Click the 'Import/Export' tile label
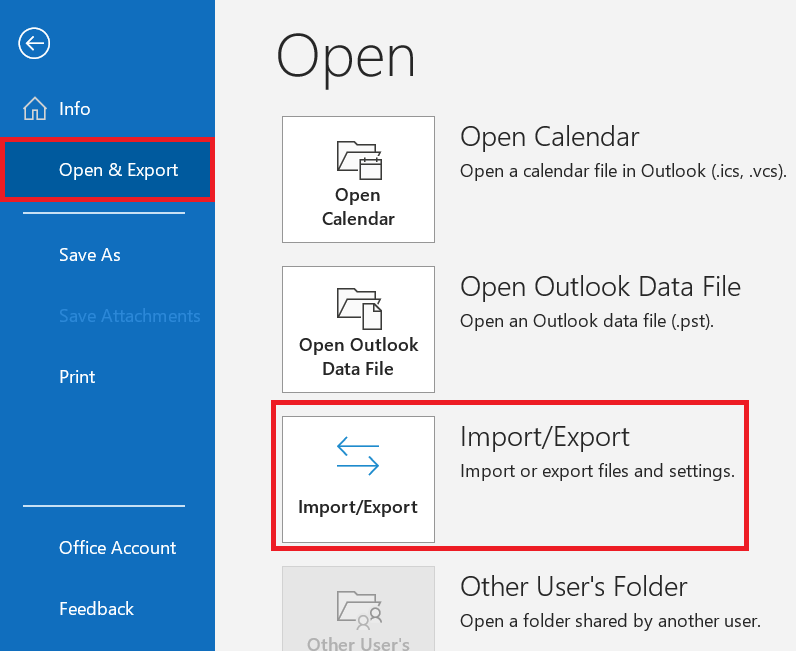 tap(358, 507)
